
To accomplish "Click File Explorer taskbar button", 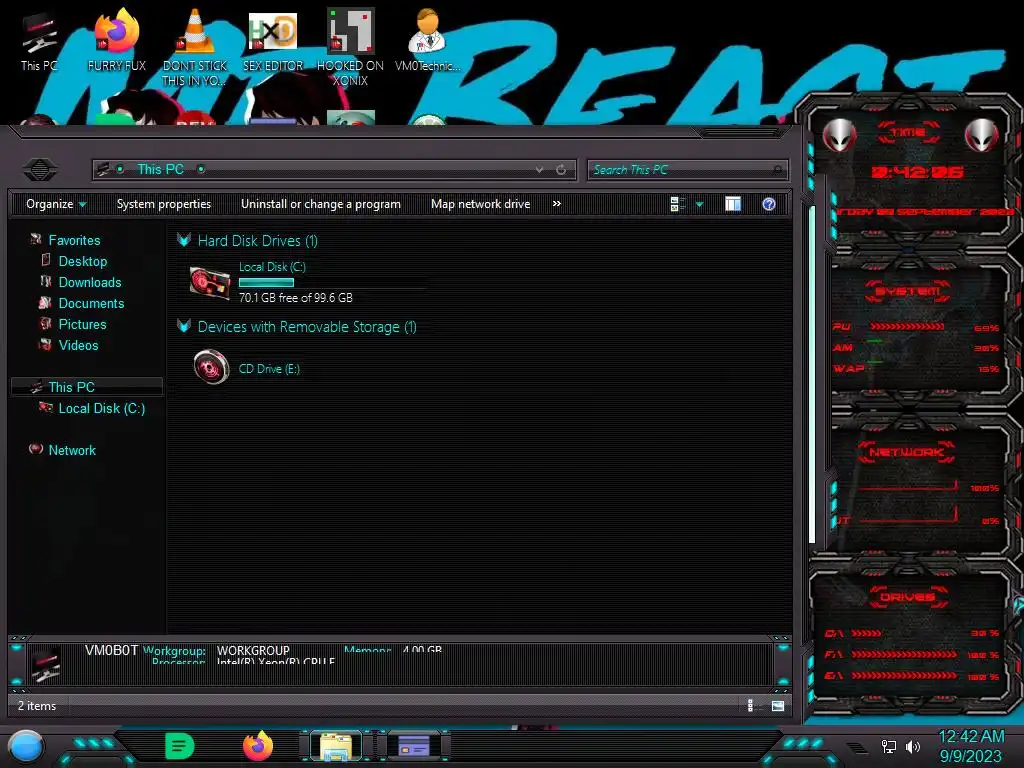I will pos(336,746).
